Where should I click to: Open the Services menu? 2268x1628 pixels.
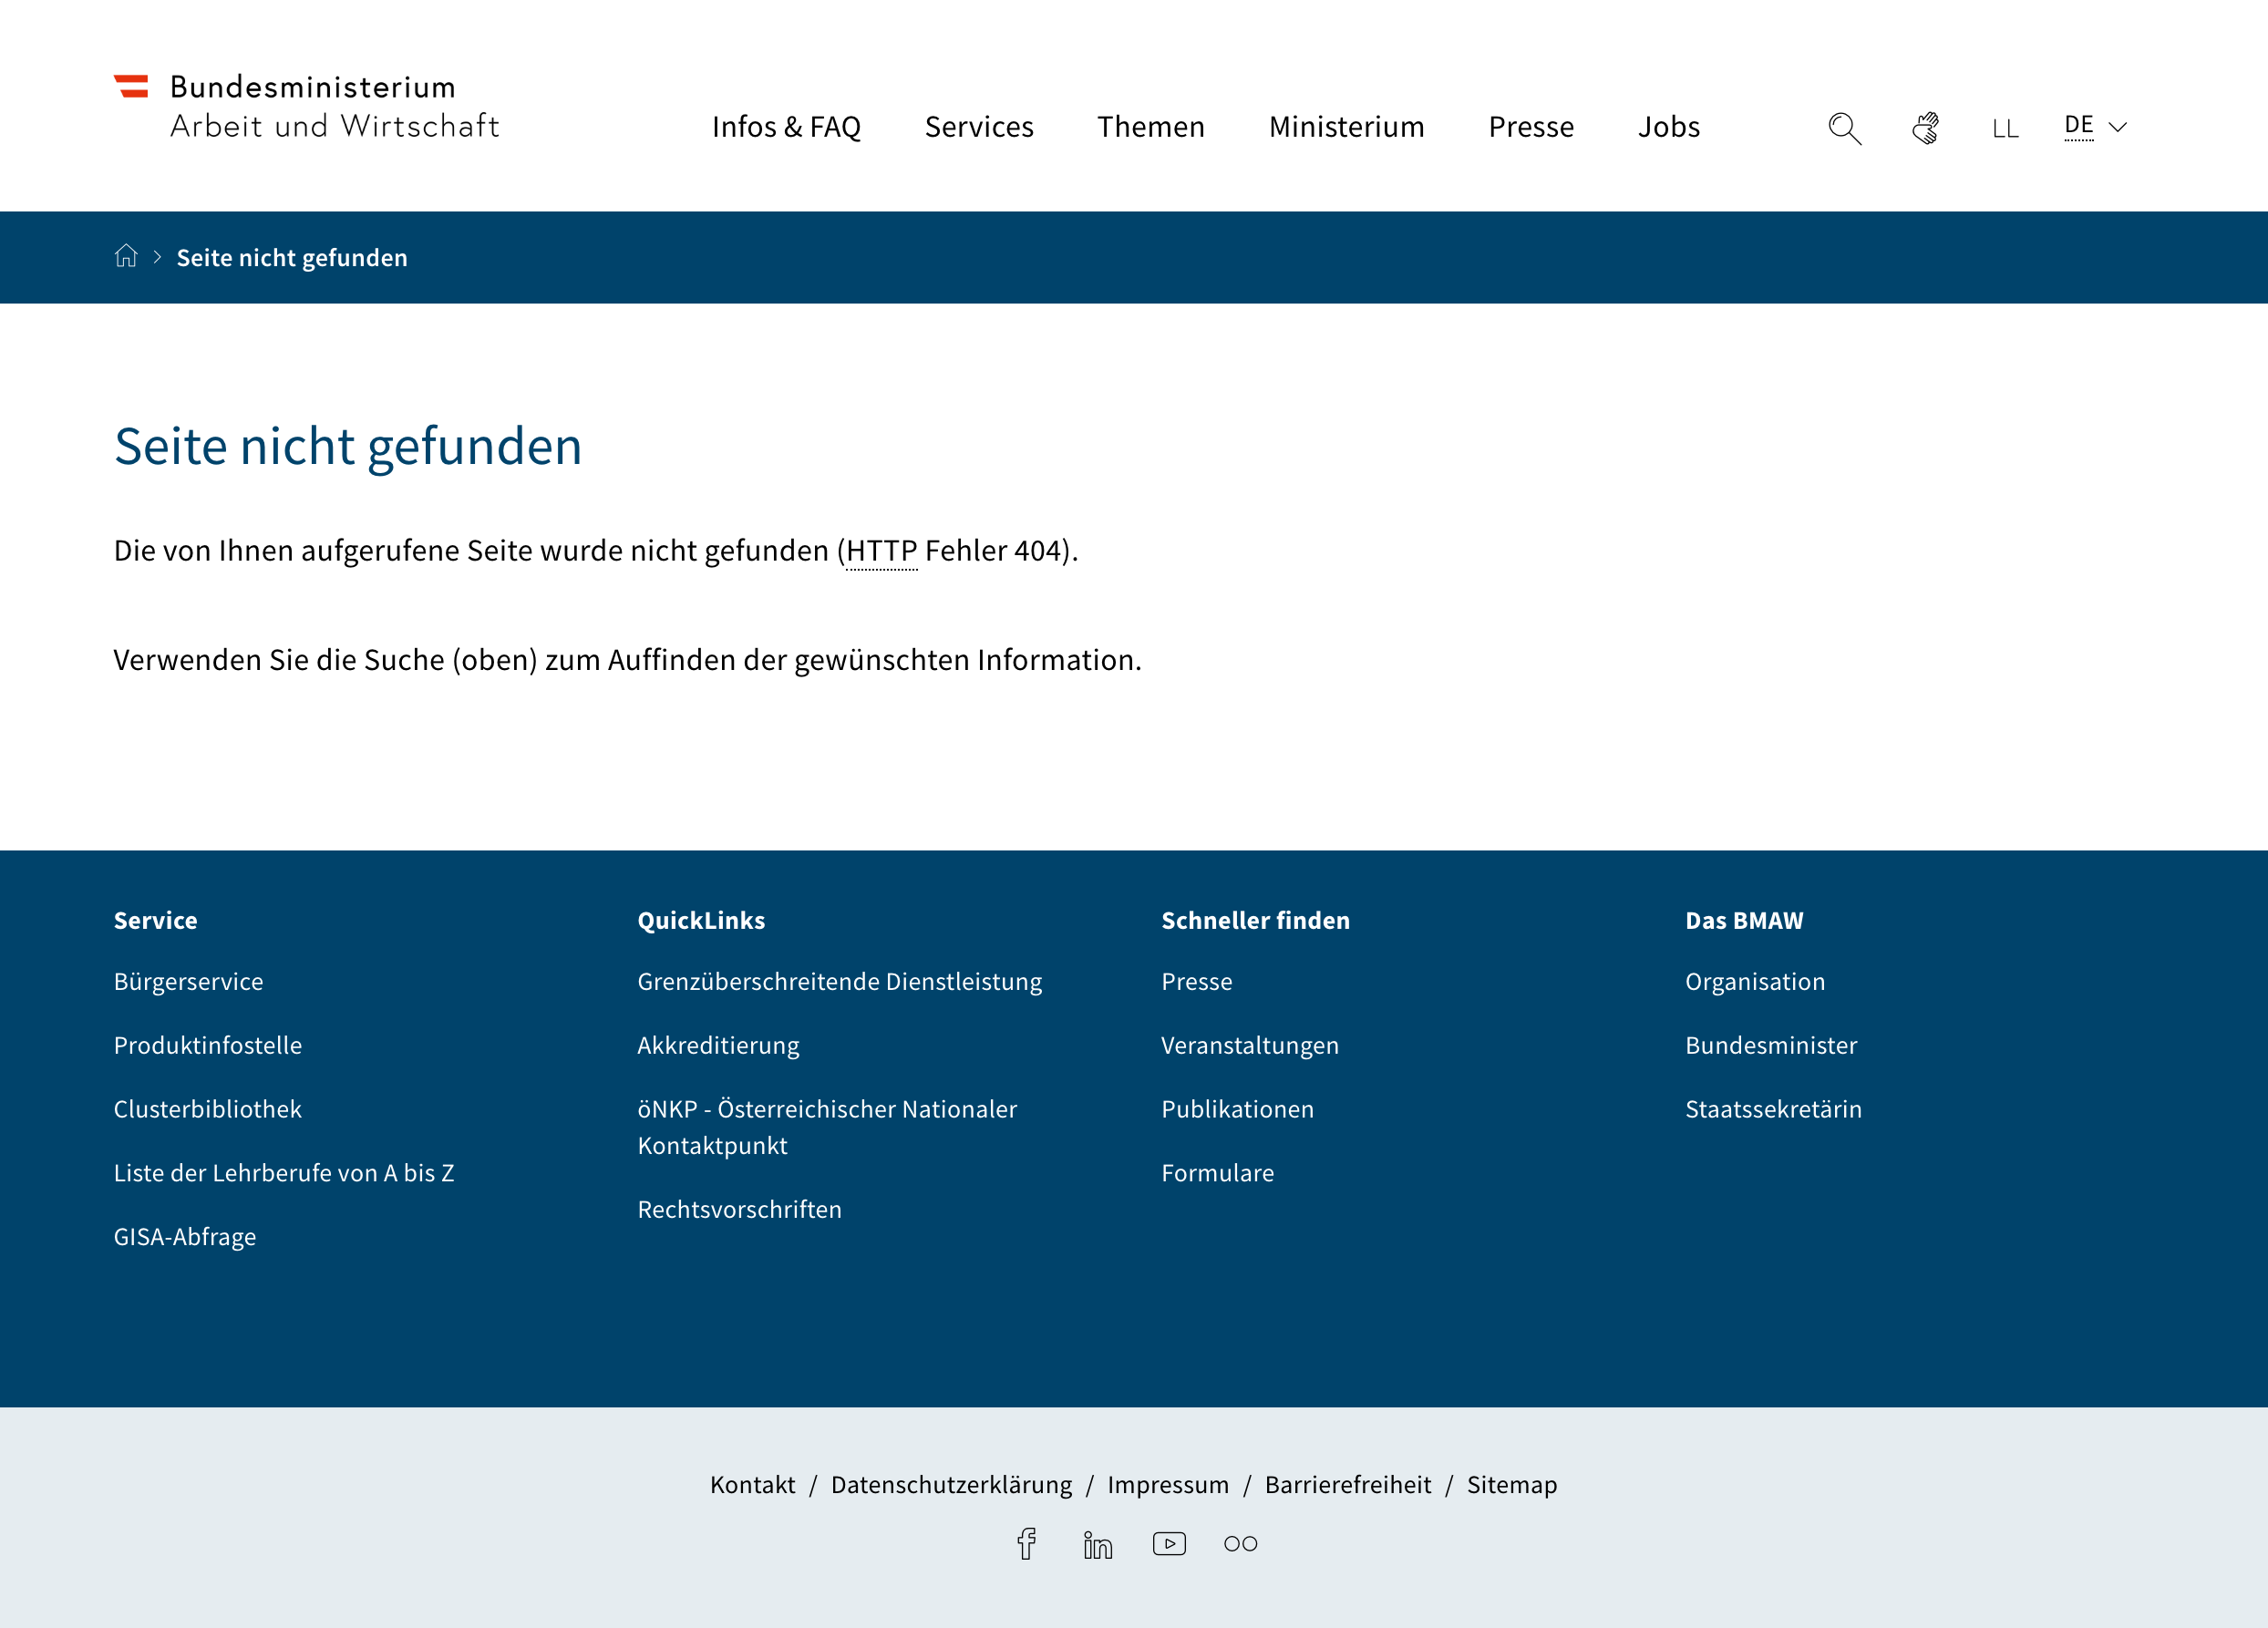pyautogui.click(x=979, y=127)
